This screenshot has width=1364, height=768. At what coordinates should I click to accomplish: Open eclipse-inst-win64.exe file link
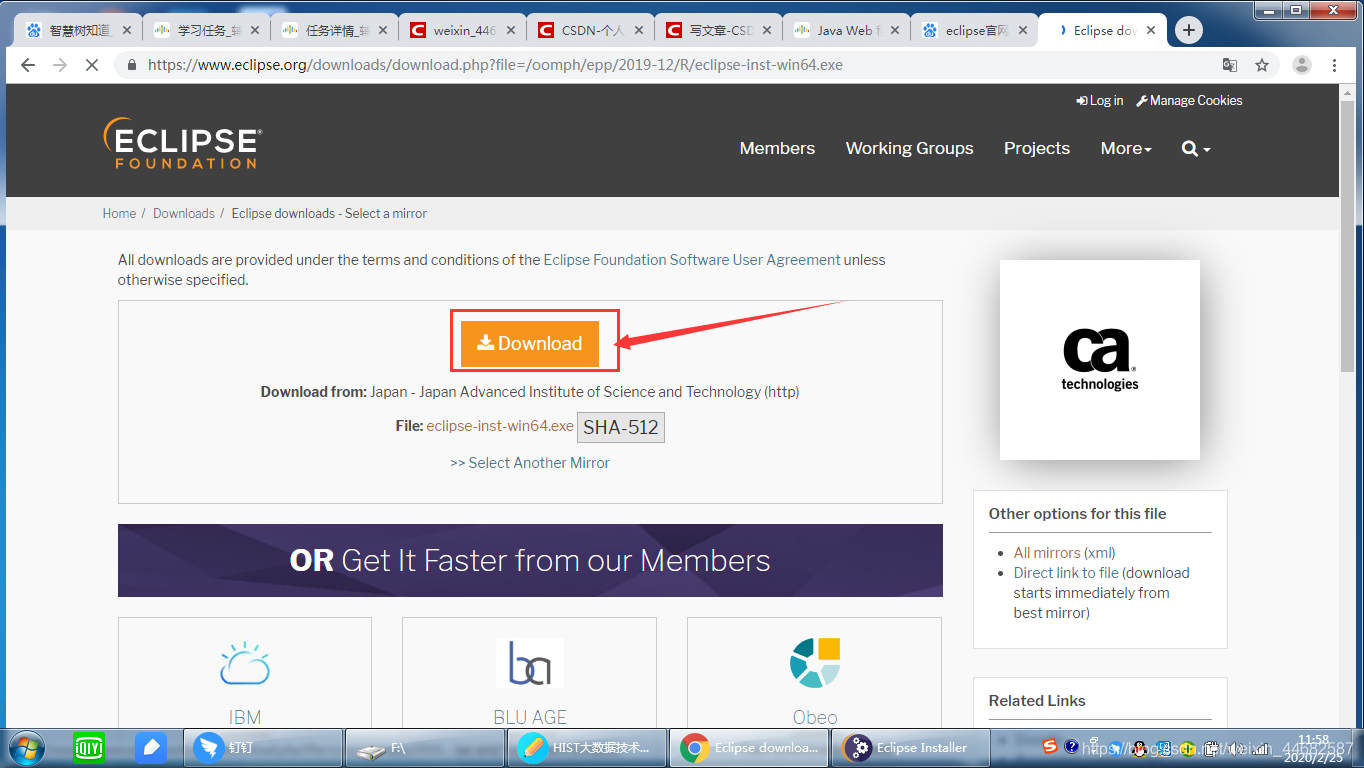coord(500,426)
